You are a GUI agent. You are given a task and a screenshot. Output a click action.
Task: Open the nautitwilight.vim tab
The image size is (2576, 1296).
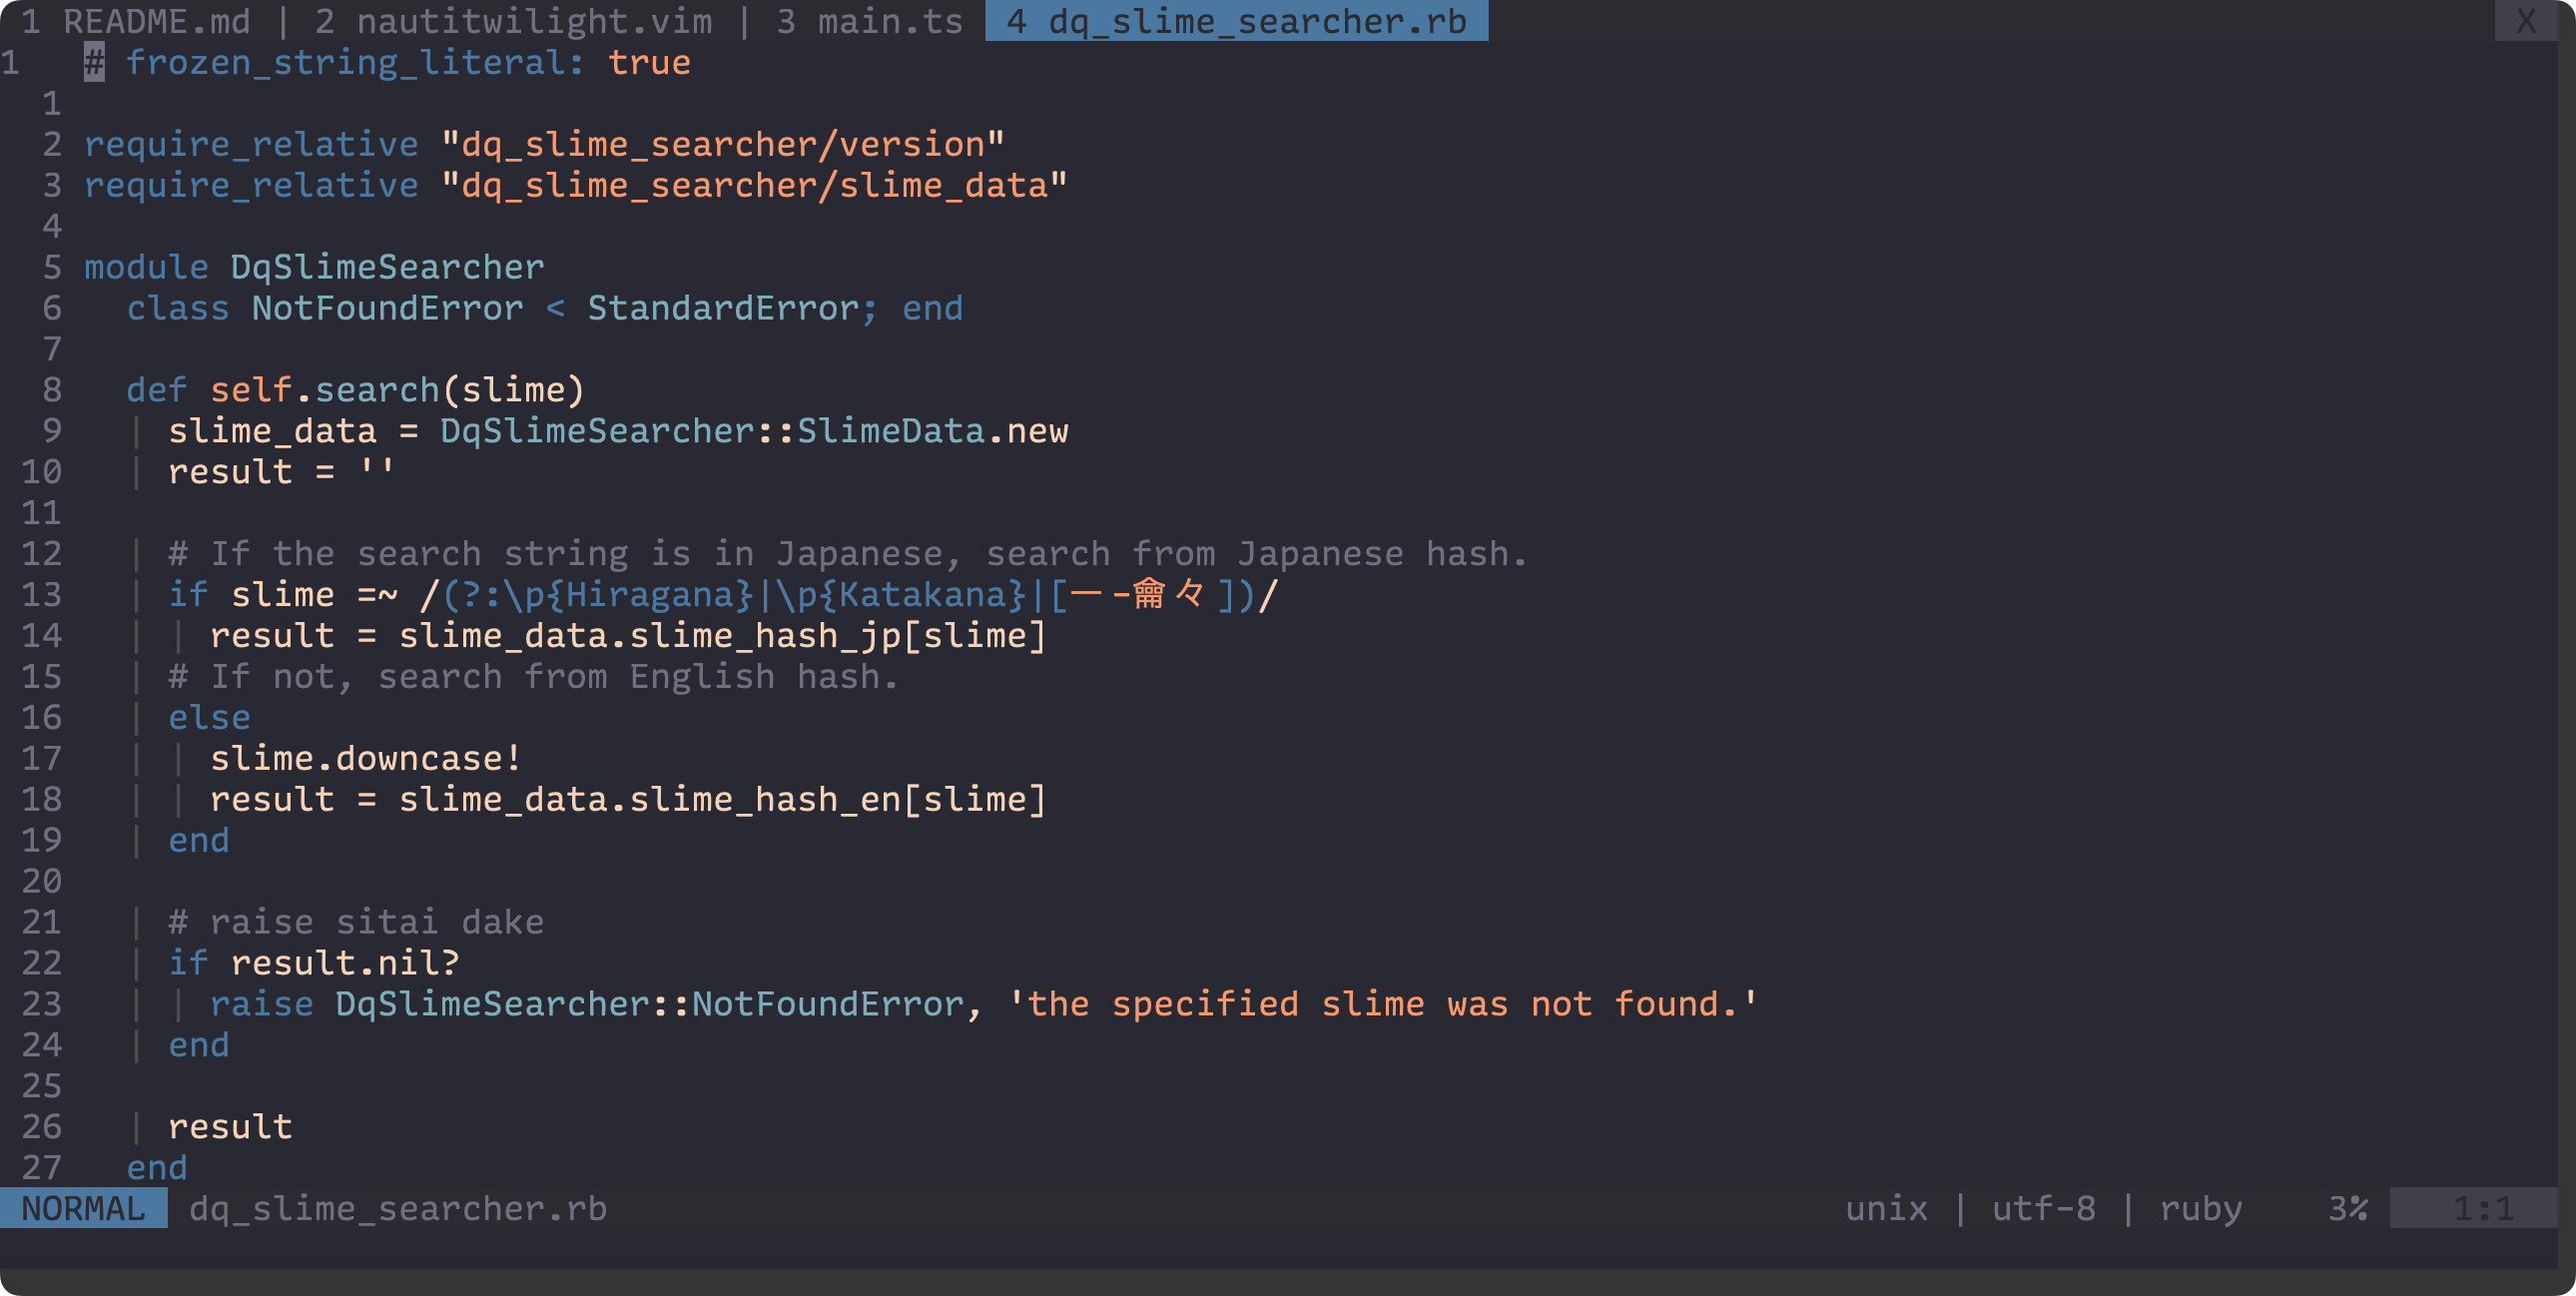tap(513, 21)
